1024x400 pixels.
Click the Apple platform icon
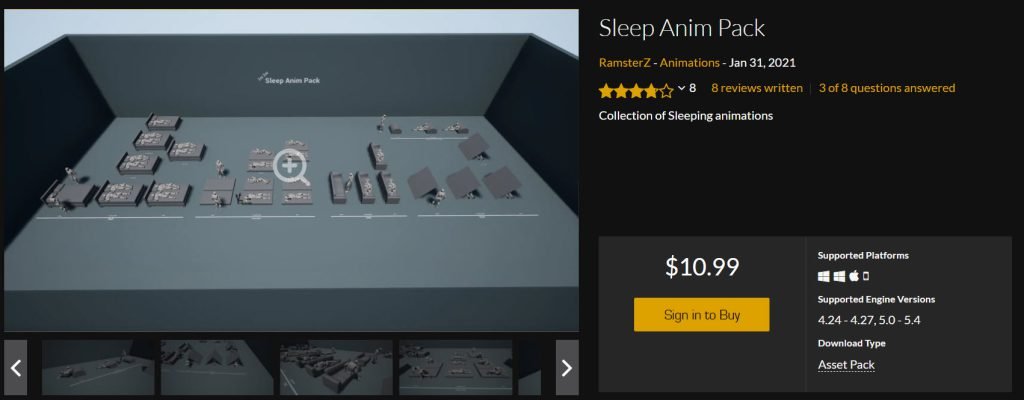tap(854, 276)
